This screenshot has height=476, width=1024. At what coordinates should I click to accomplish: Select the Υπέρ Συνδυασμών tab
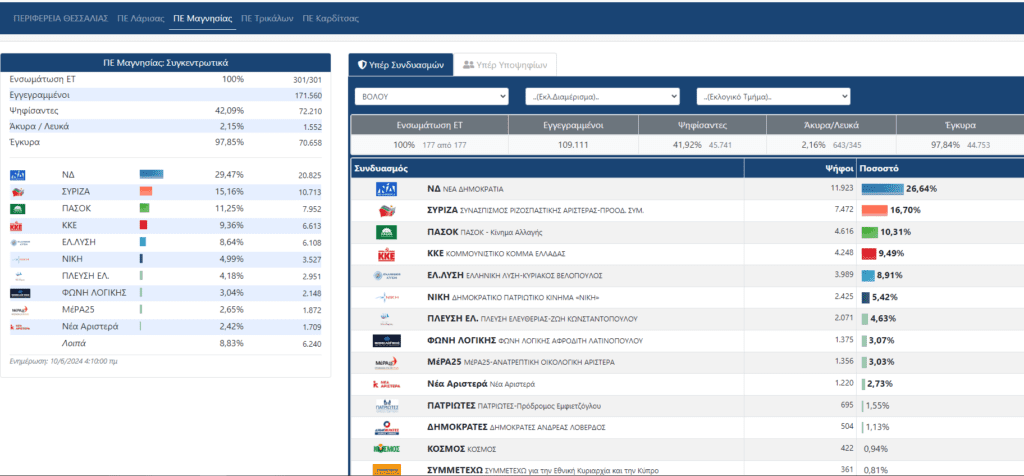(401, 64)
